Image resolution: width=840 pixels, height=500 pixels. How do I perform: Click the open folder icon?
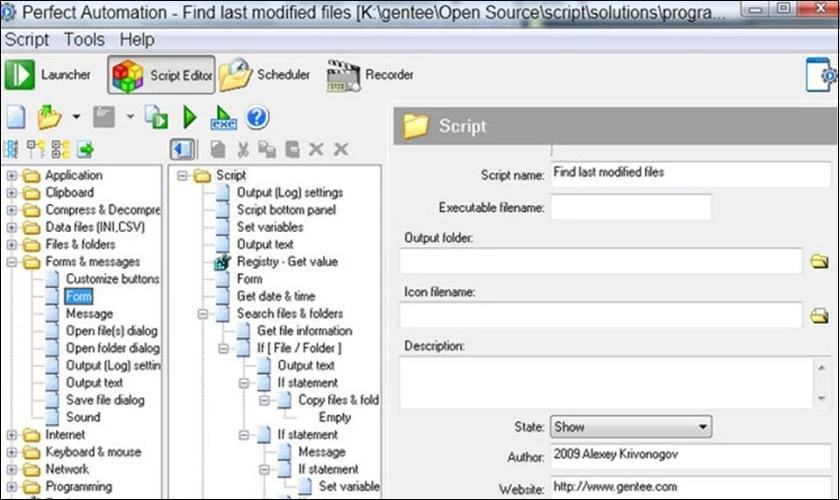49,117
